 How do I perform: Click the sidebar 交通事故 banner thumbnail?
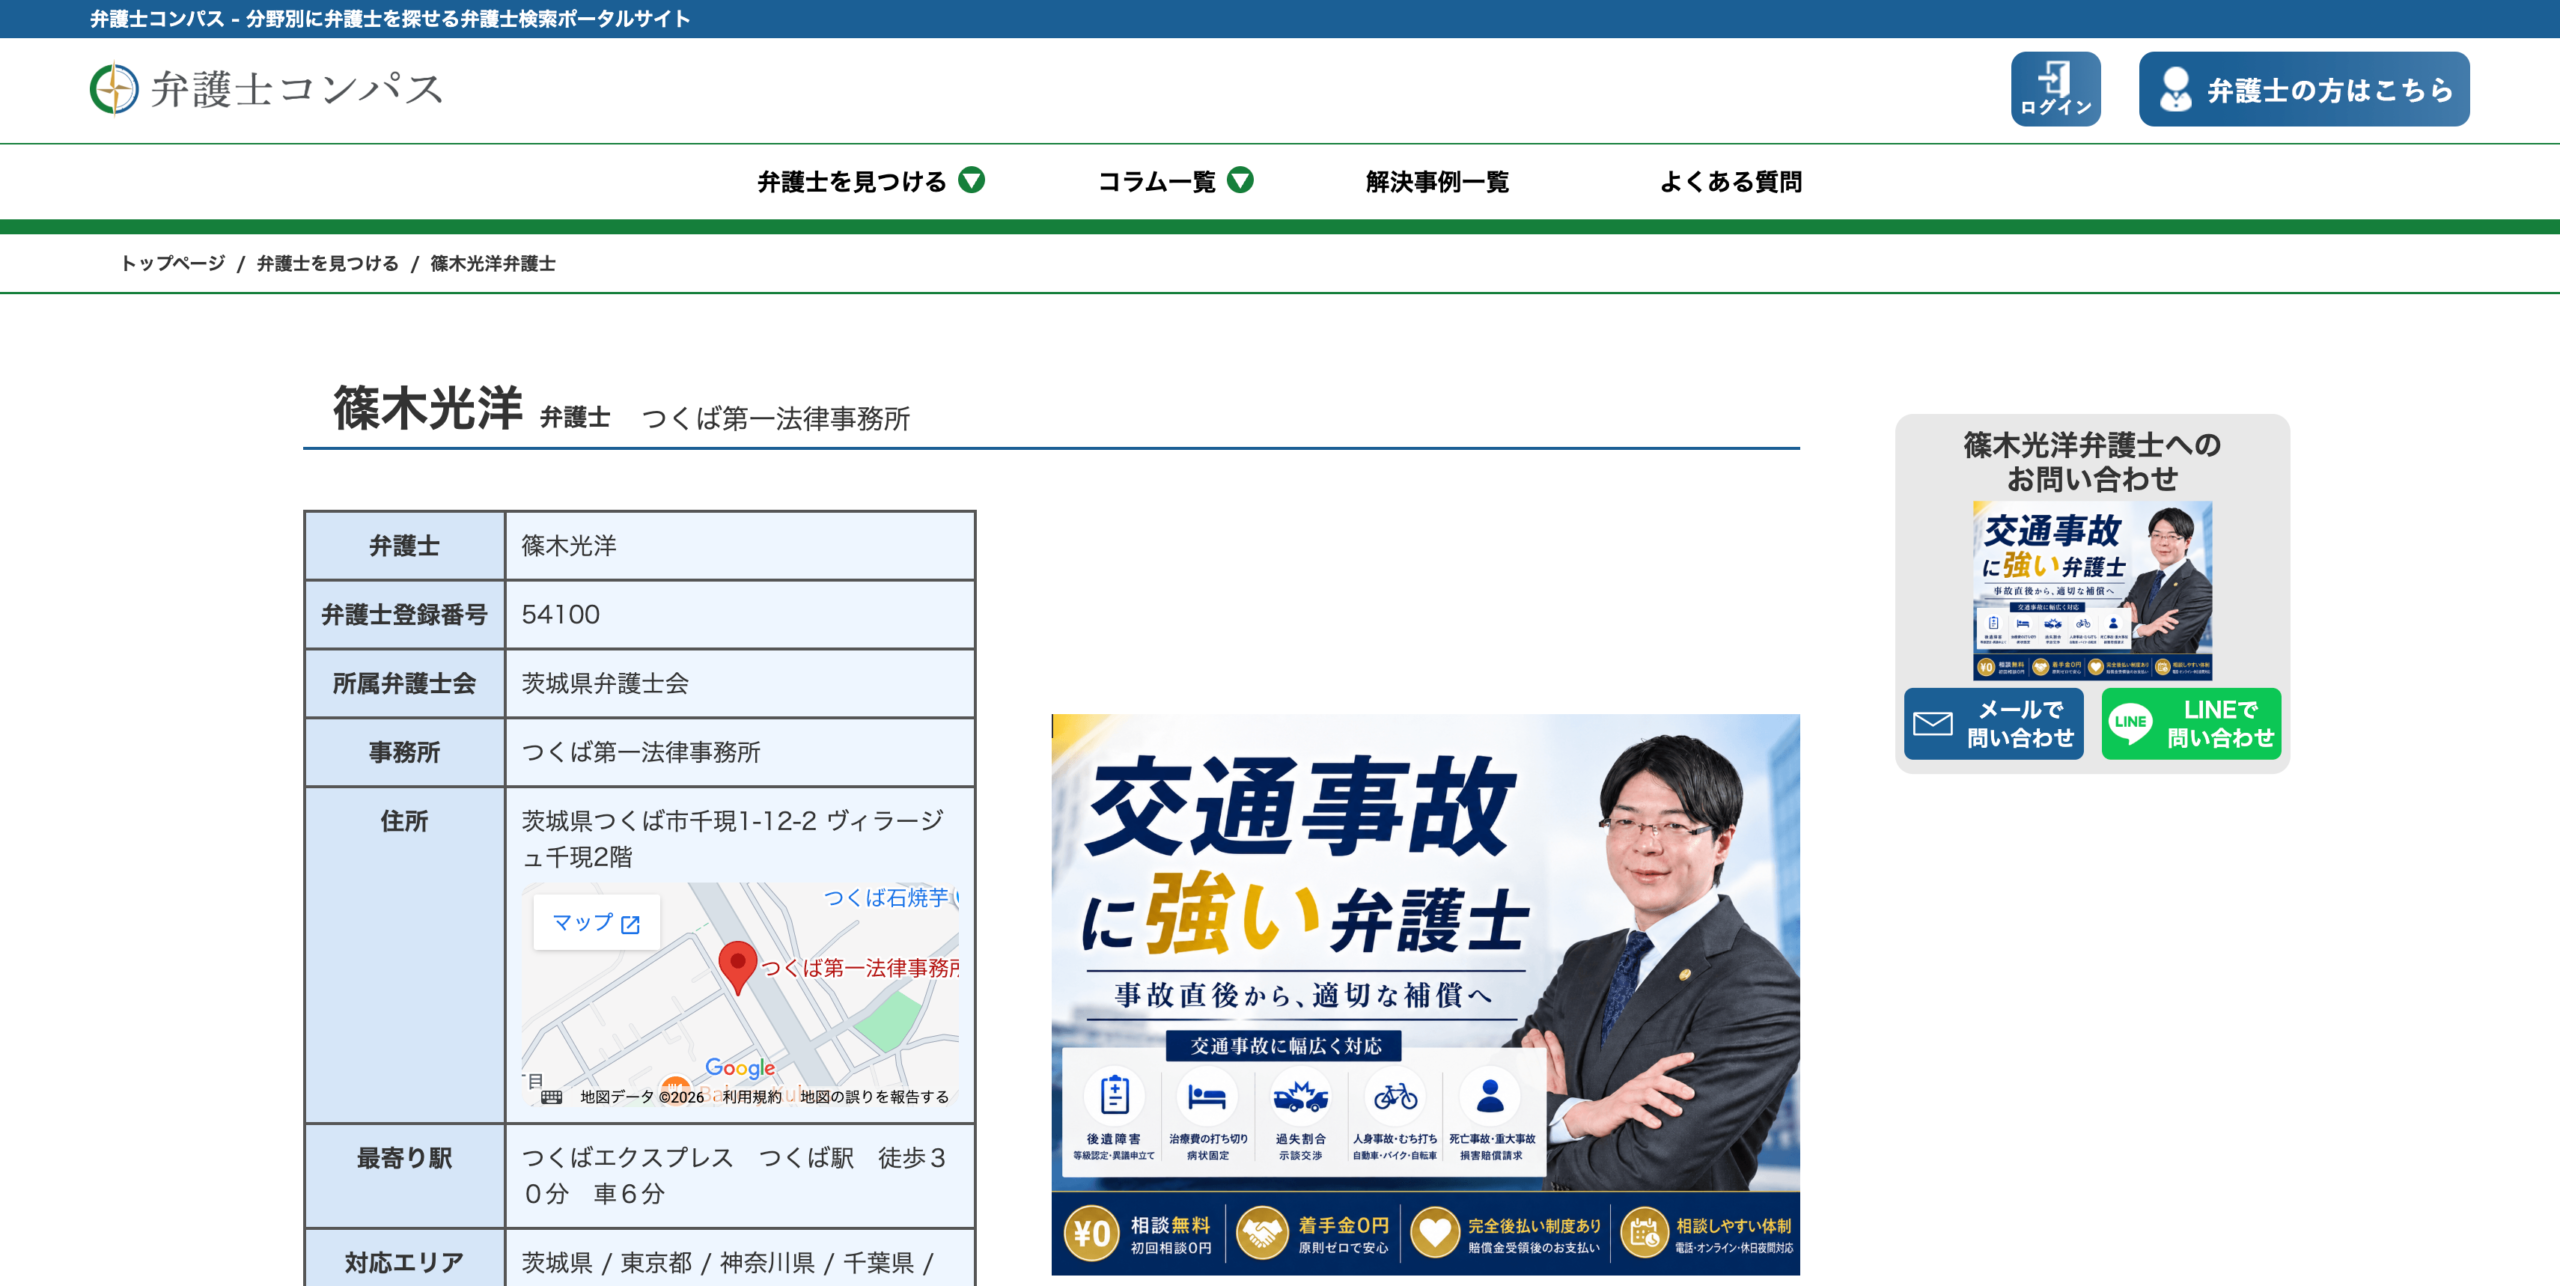tap(2092, 590)
